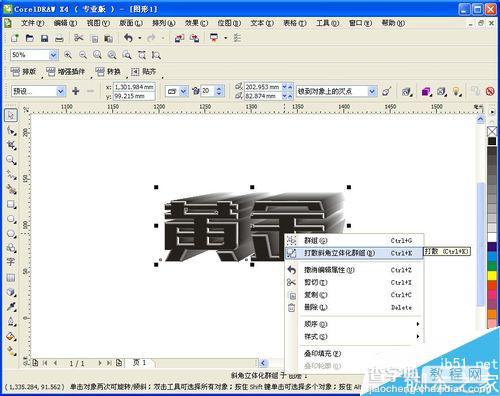Choose 群组(G) from context menu
The width and height of the screenshot is (500, 396).
(x=354, y=240)
